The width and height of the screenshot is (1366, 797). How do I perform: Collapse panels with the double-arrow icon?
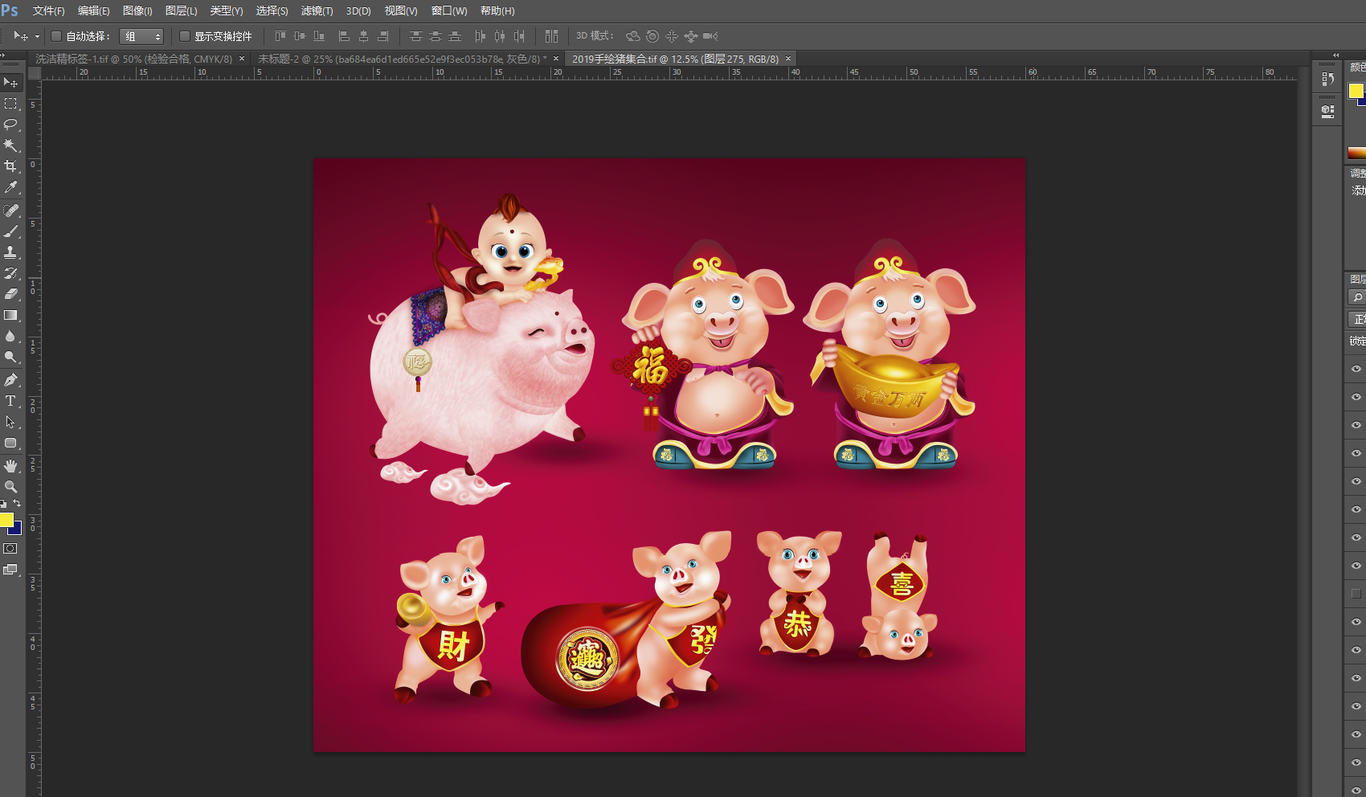tap(1336, 56)
